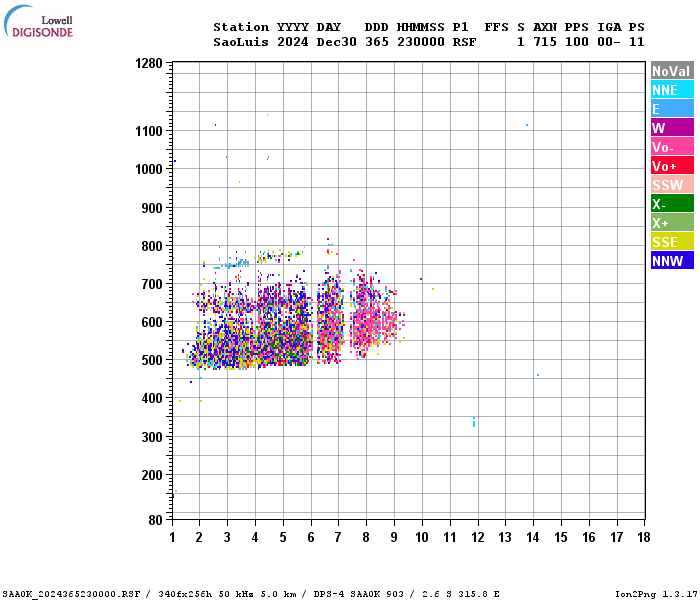Screen dimensions: 700x600
Task: Click the Vo- pink legend swatch
Action: pos(672,147)
